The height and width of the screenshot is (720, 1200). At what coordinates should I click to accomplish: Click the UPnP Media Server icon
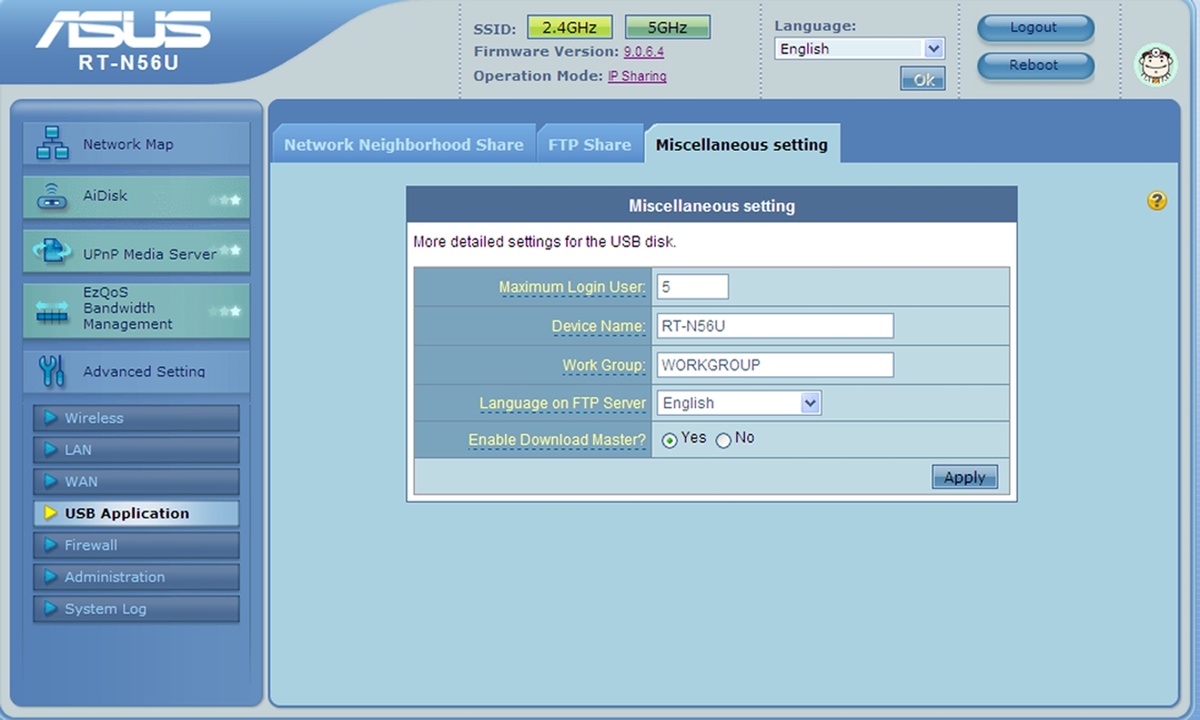pos(52,251)
